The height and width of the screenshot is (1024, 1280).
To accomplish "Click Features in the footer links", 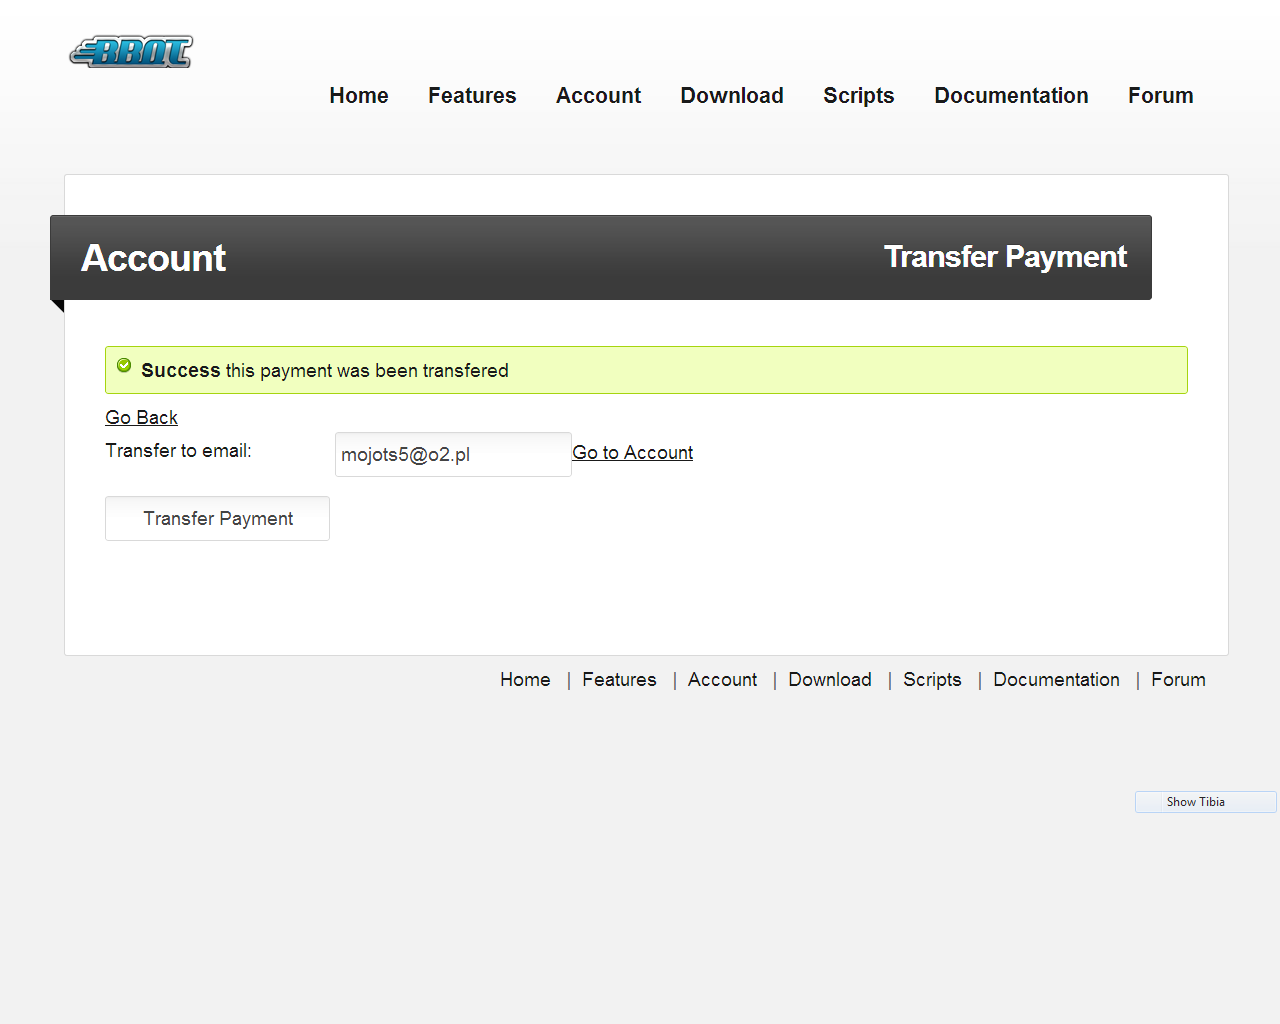I will [x=619, y=680].
